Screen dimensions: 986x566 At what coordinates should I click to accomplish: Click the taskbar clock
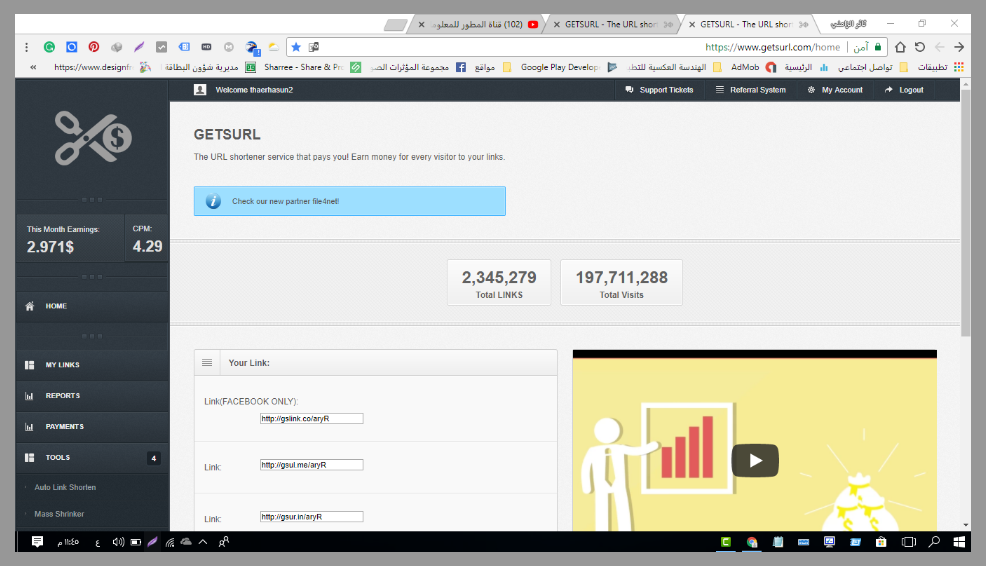tap(68, 542)
